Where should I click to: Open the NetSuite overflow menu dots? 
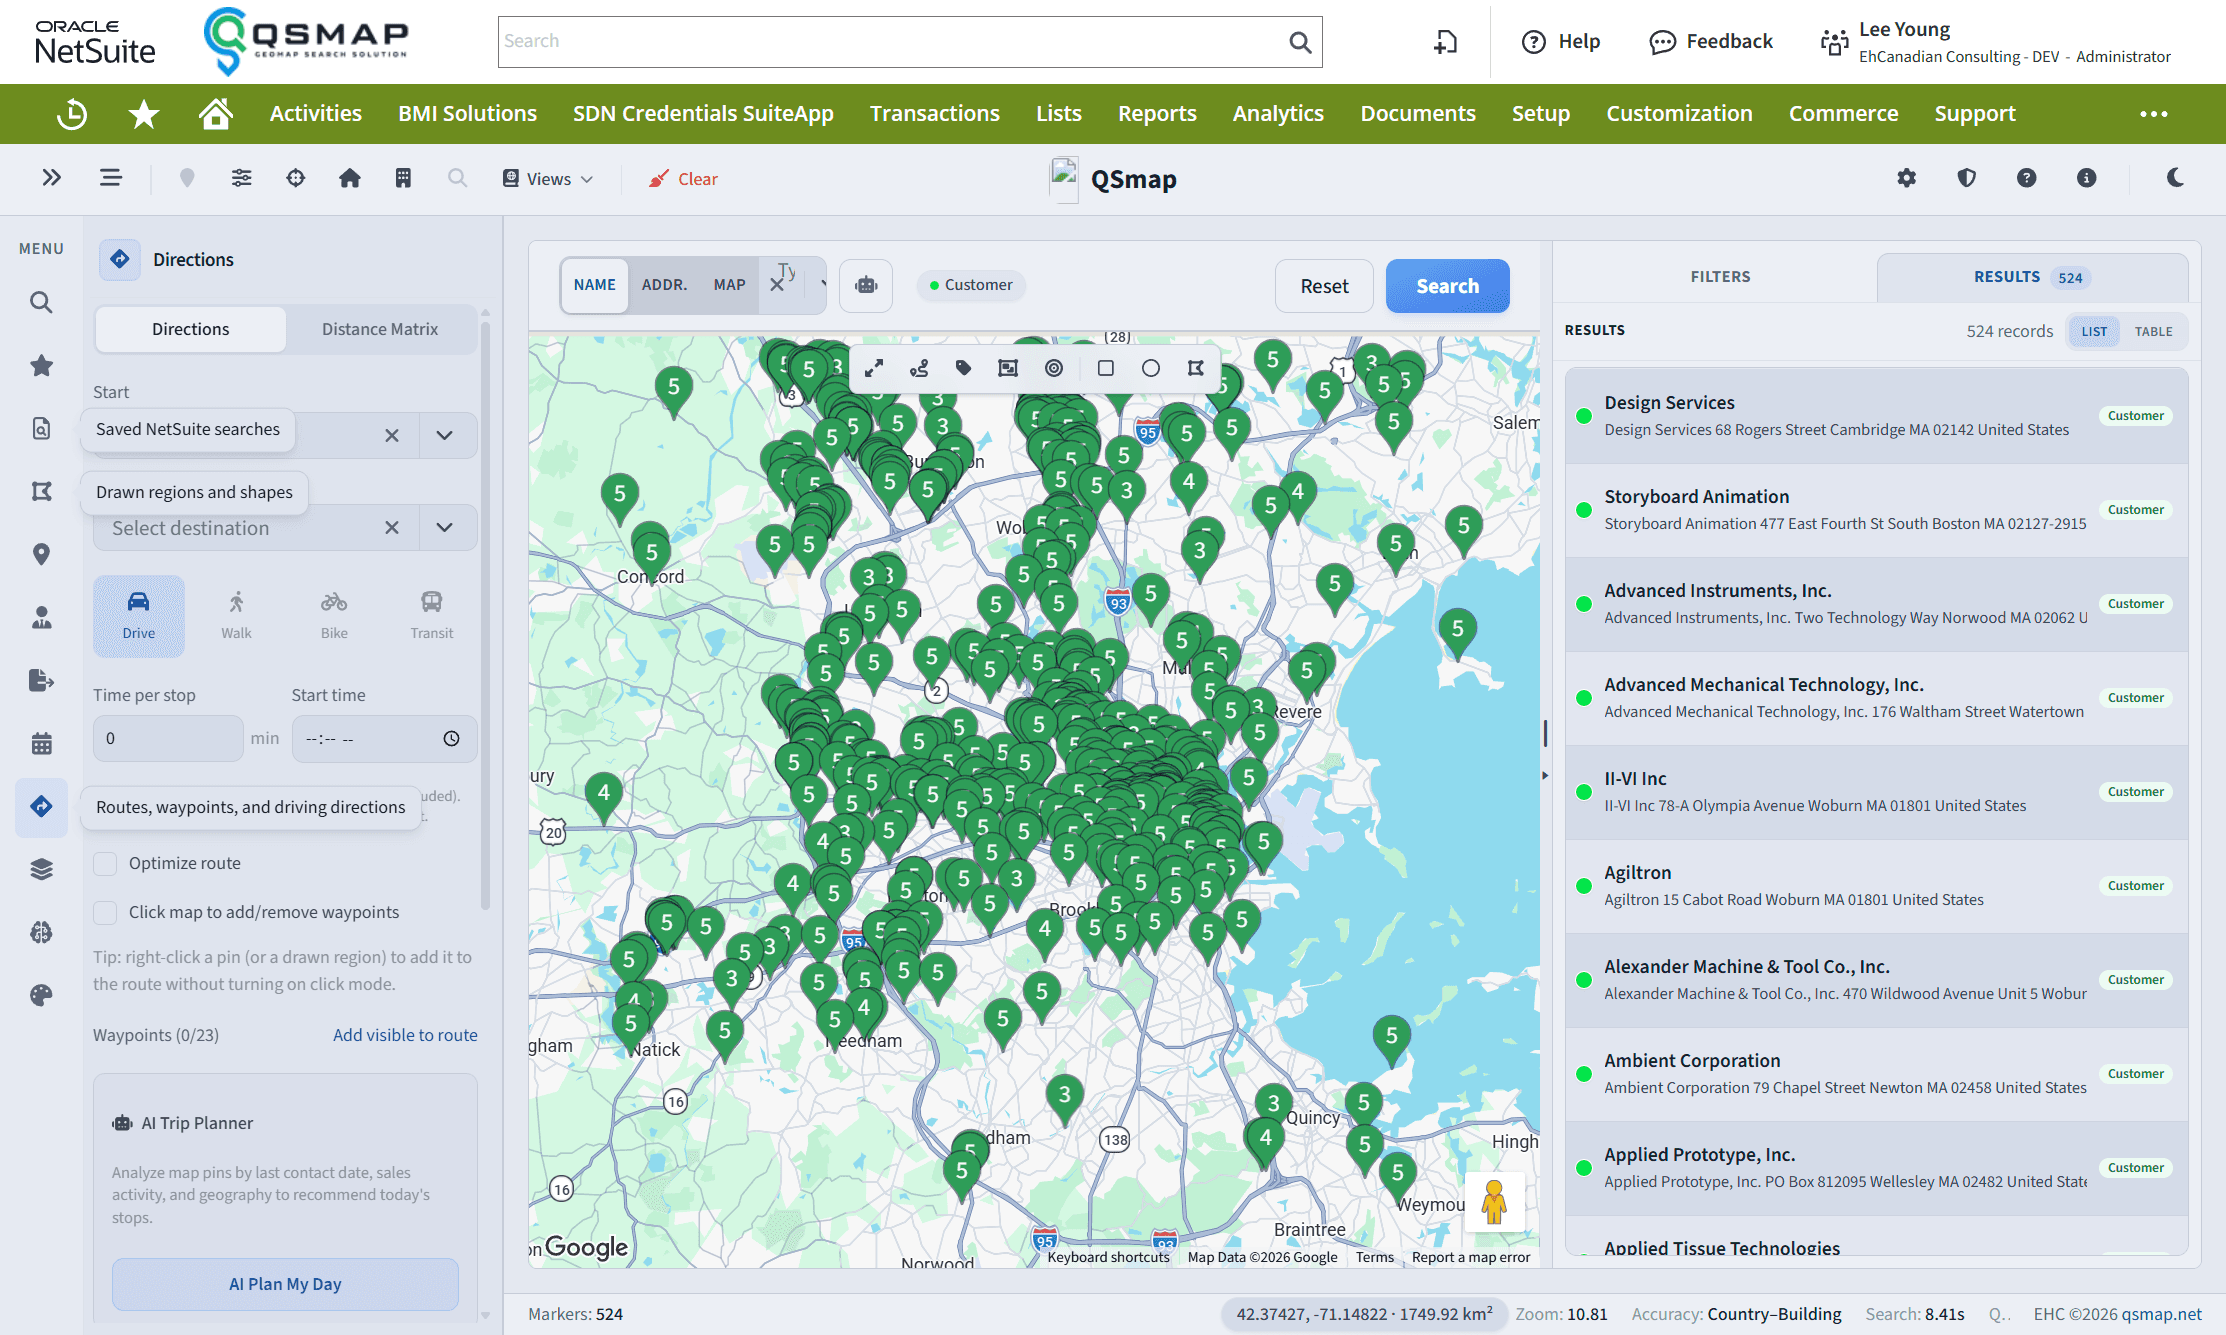(x=2153, y=114)
